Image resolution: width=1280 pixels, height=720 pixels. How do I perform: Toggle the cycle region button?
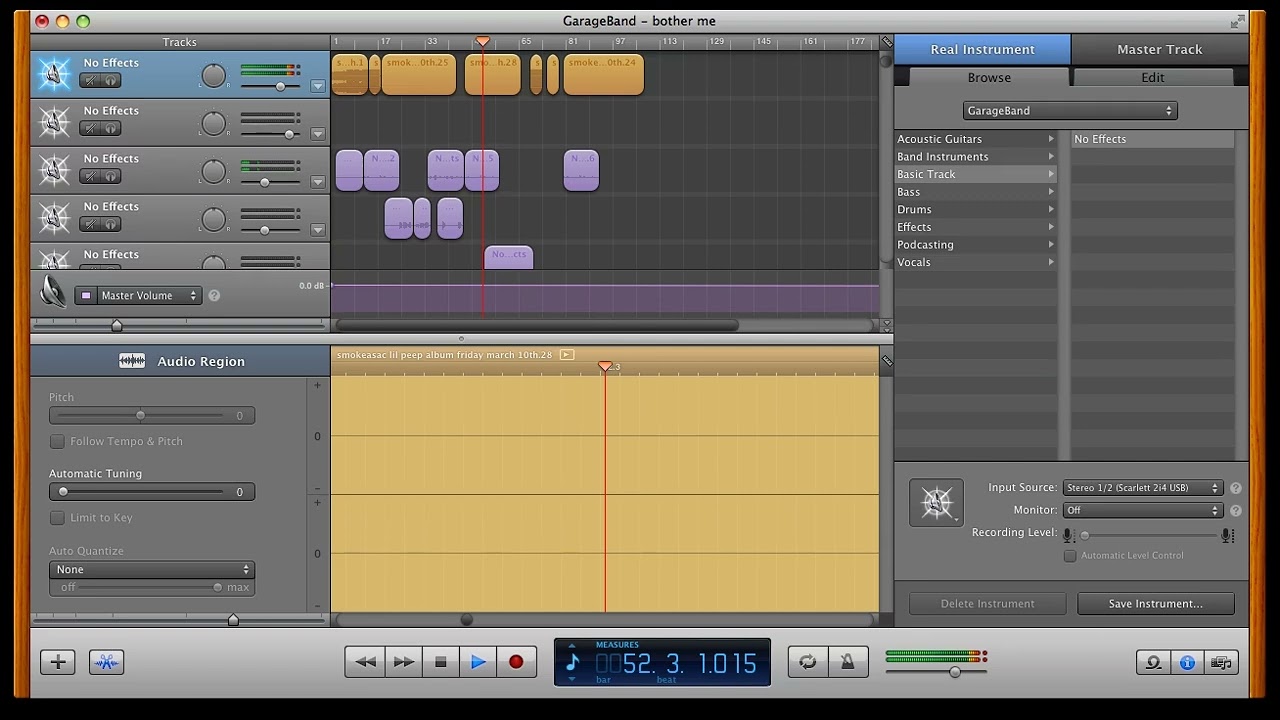pos(808,662)
